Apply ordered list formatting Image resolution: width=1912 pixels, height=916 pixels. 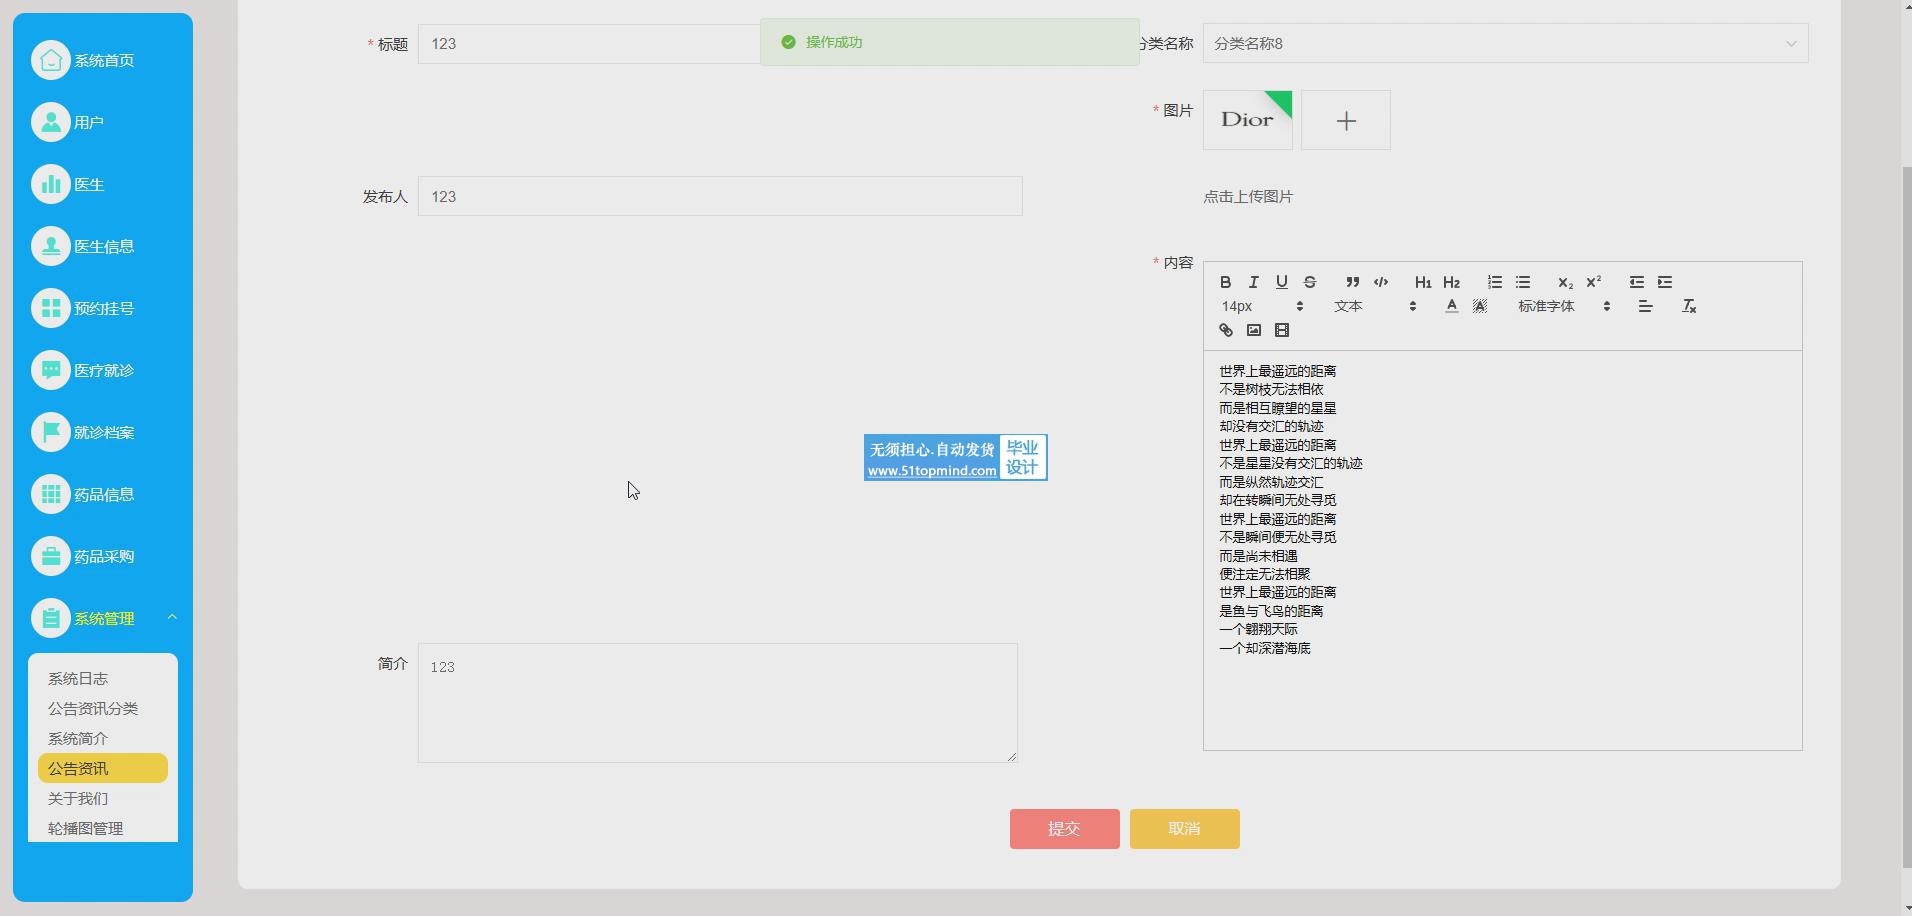click(1494, 282)
